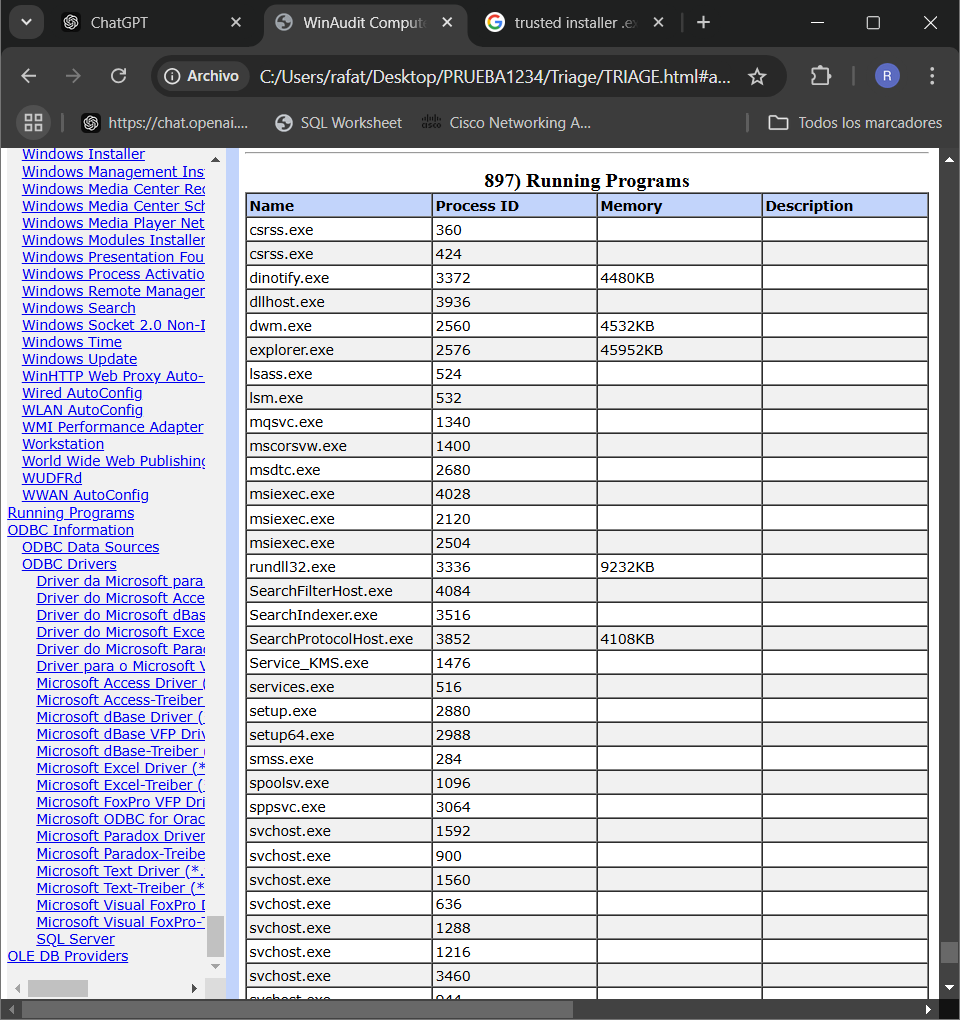Focus the address bar URL
Image resolution: width=960 pixels, height=1020 pixels.
495,77
